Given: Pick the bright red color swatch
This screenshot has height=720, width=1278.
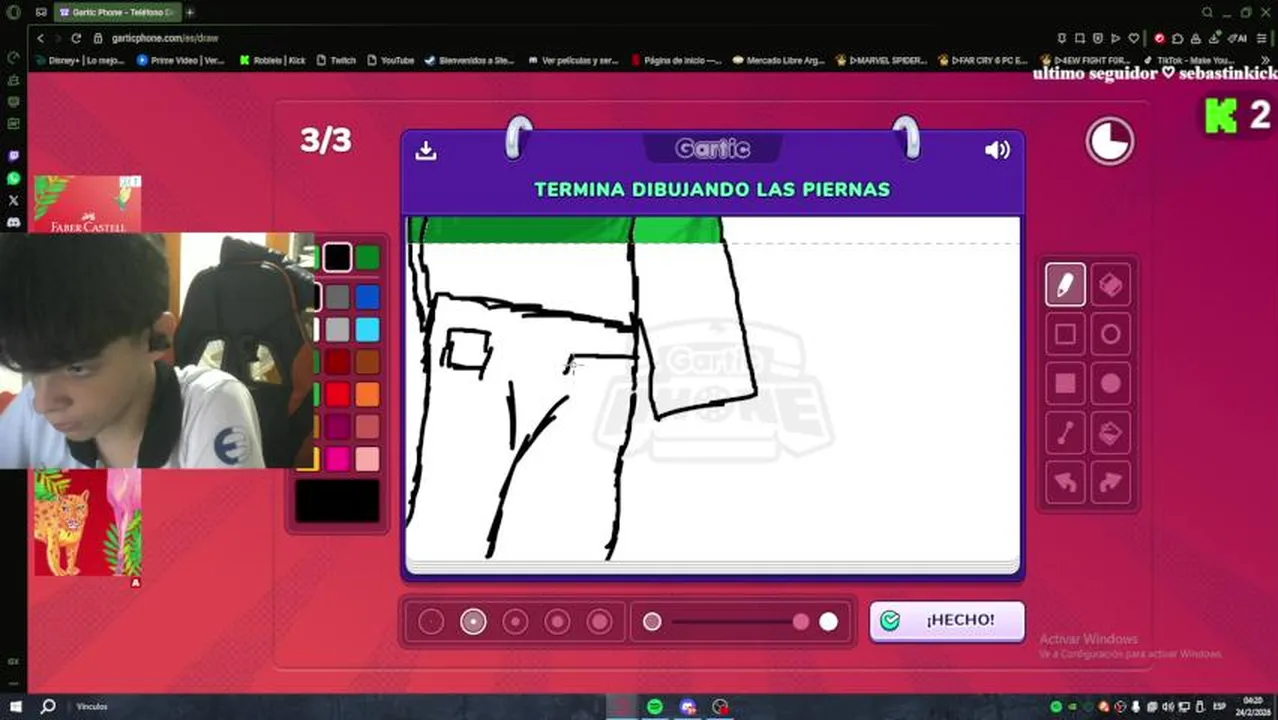Looking at the screenshot, I should click(337, 394).
